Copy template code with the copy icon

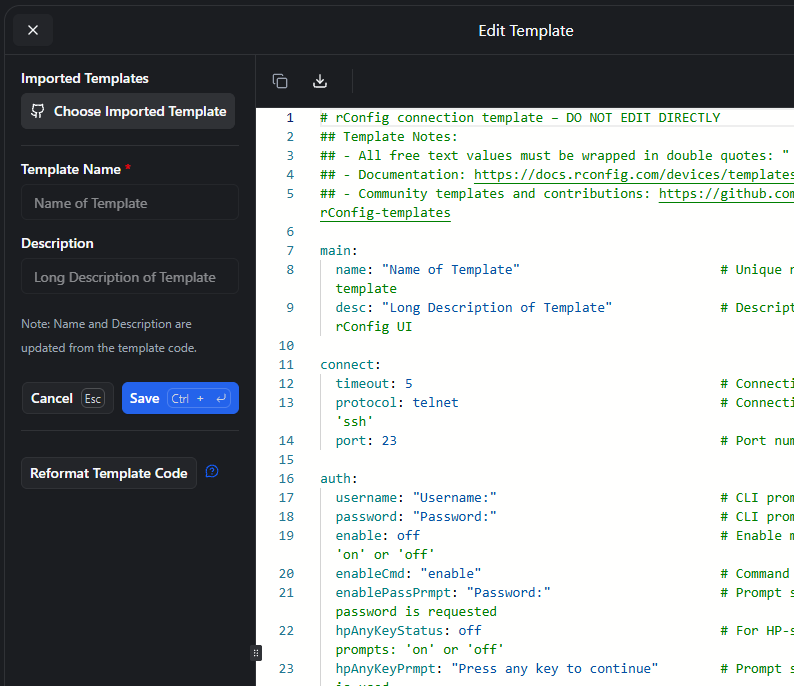(x=280, y=81)
